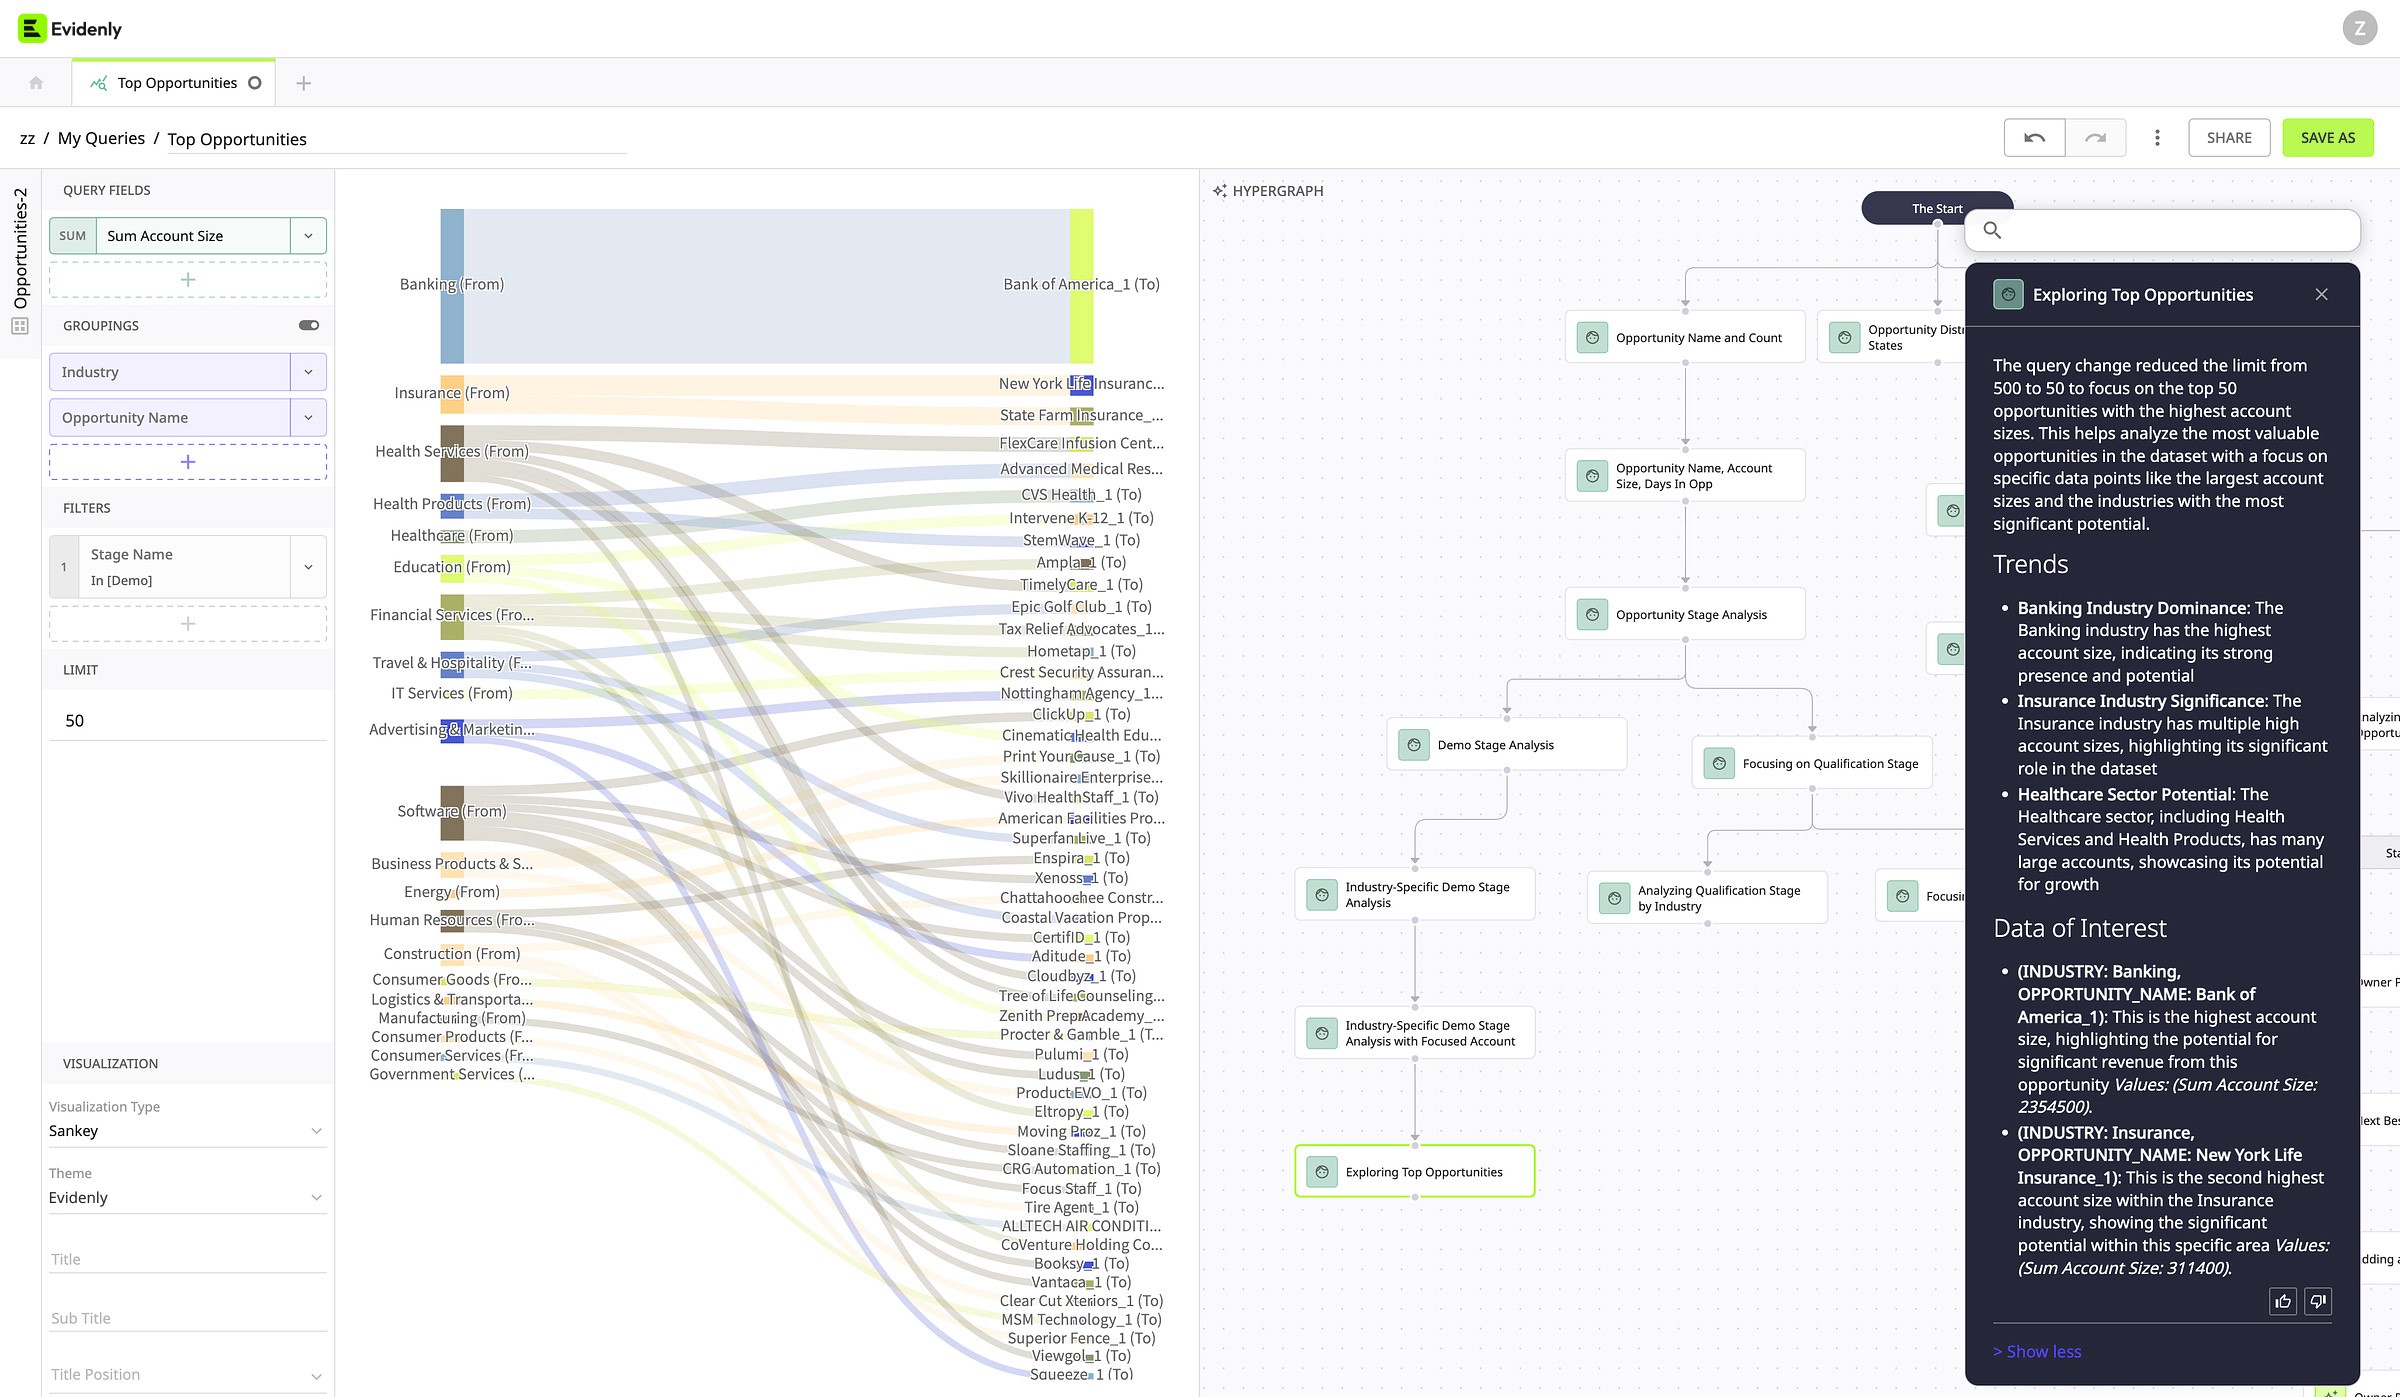
Task: Click the hypergraph search box
Action: (x=2162, y=231)
